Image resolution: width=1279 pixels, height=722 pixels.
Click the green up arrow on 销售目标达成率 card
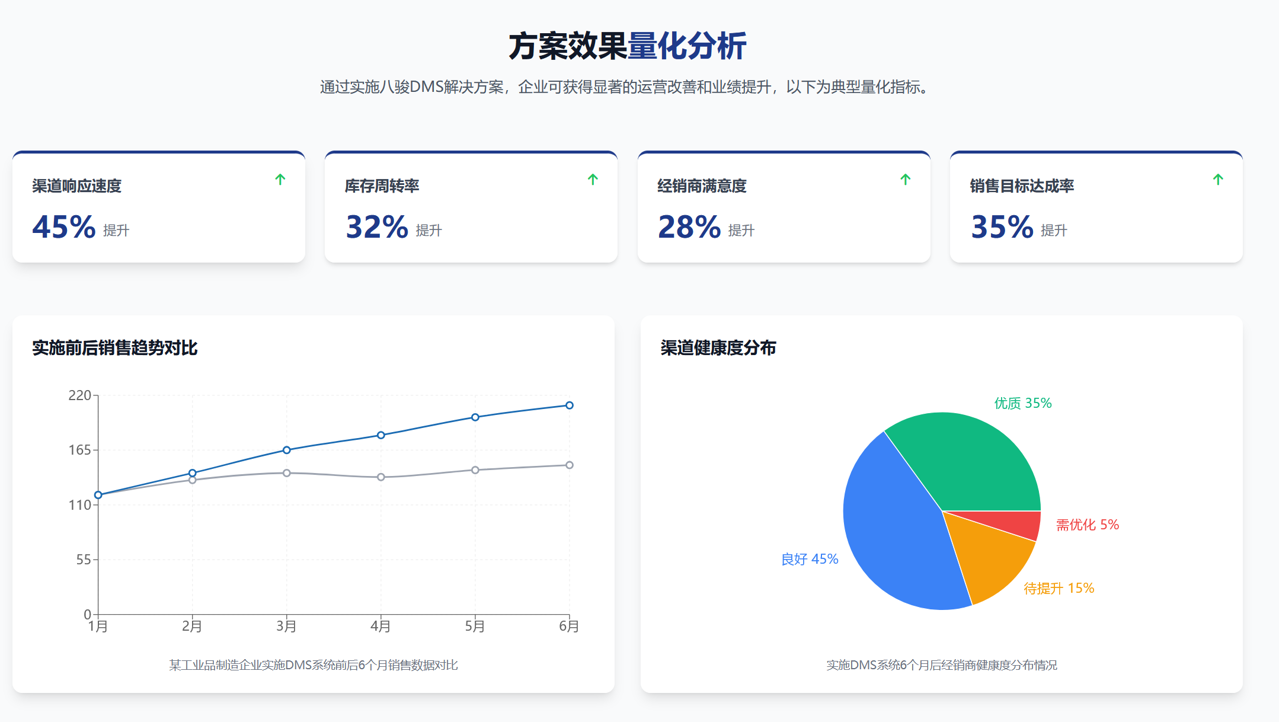(1218, 180)
